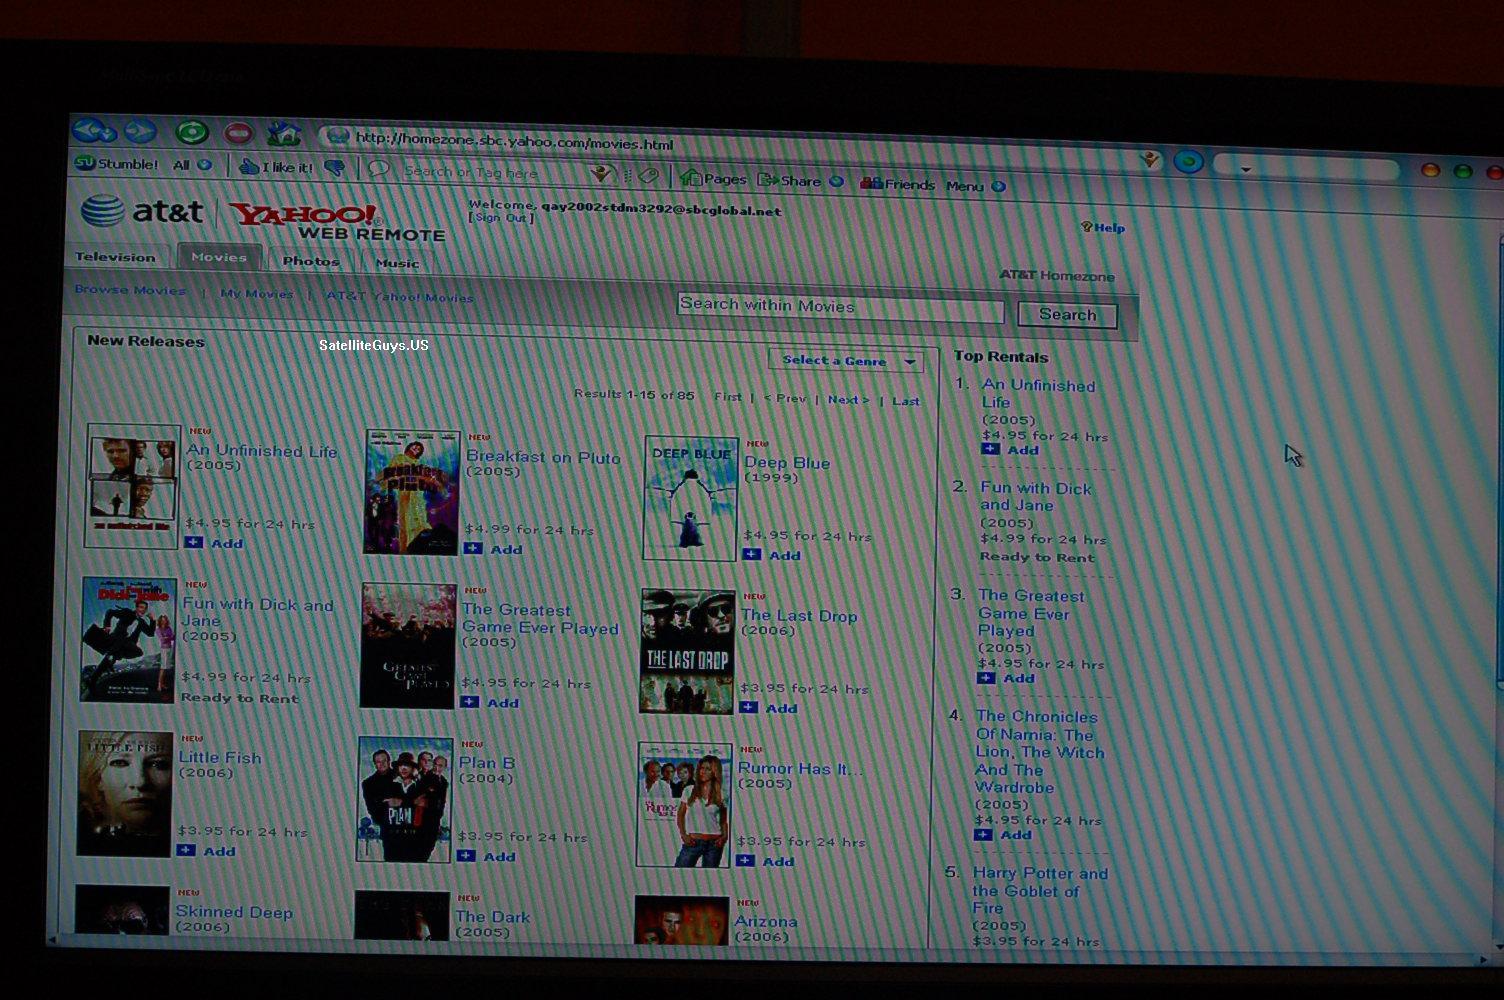Click the tag icon in the StumbleUpon toolbar
The width and height of the screenshot is (1504, 1000).
(648, 176)
